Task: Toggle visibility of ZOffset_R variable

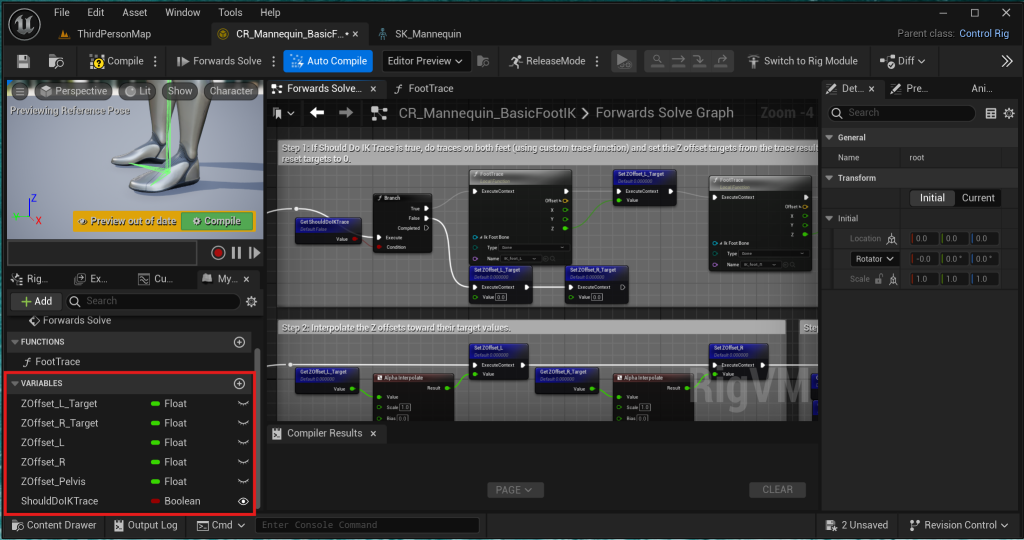Action: pos(244,462)
